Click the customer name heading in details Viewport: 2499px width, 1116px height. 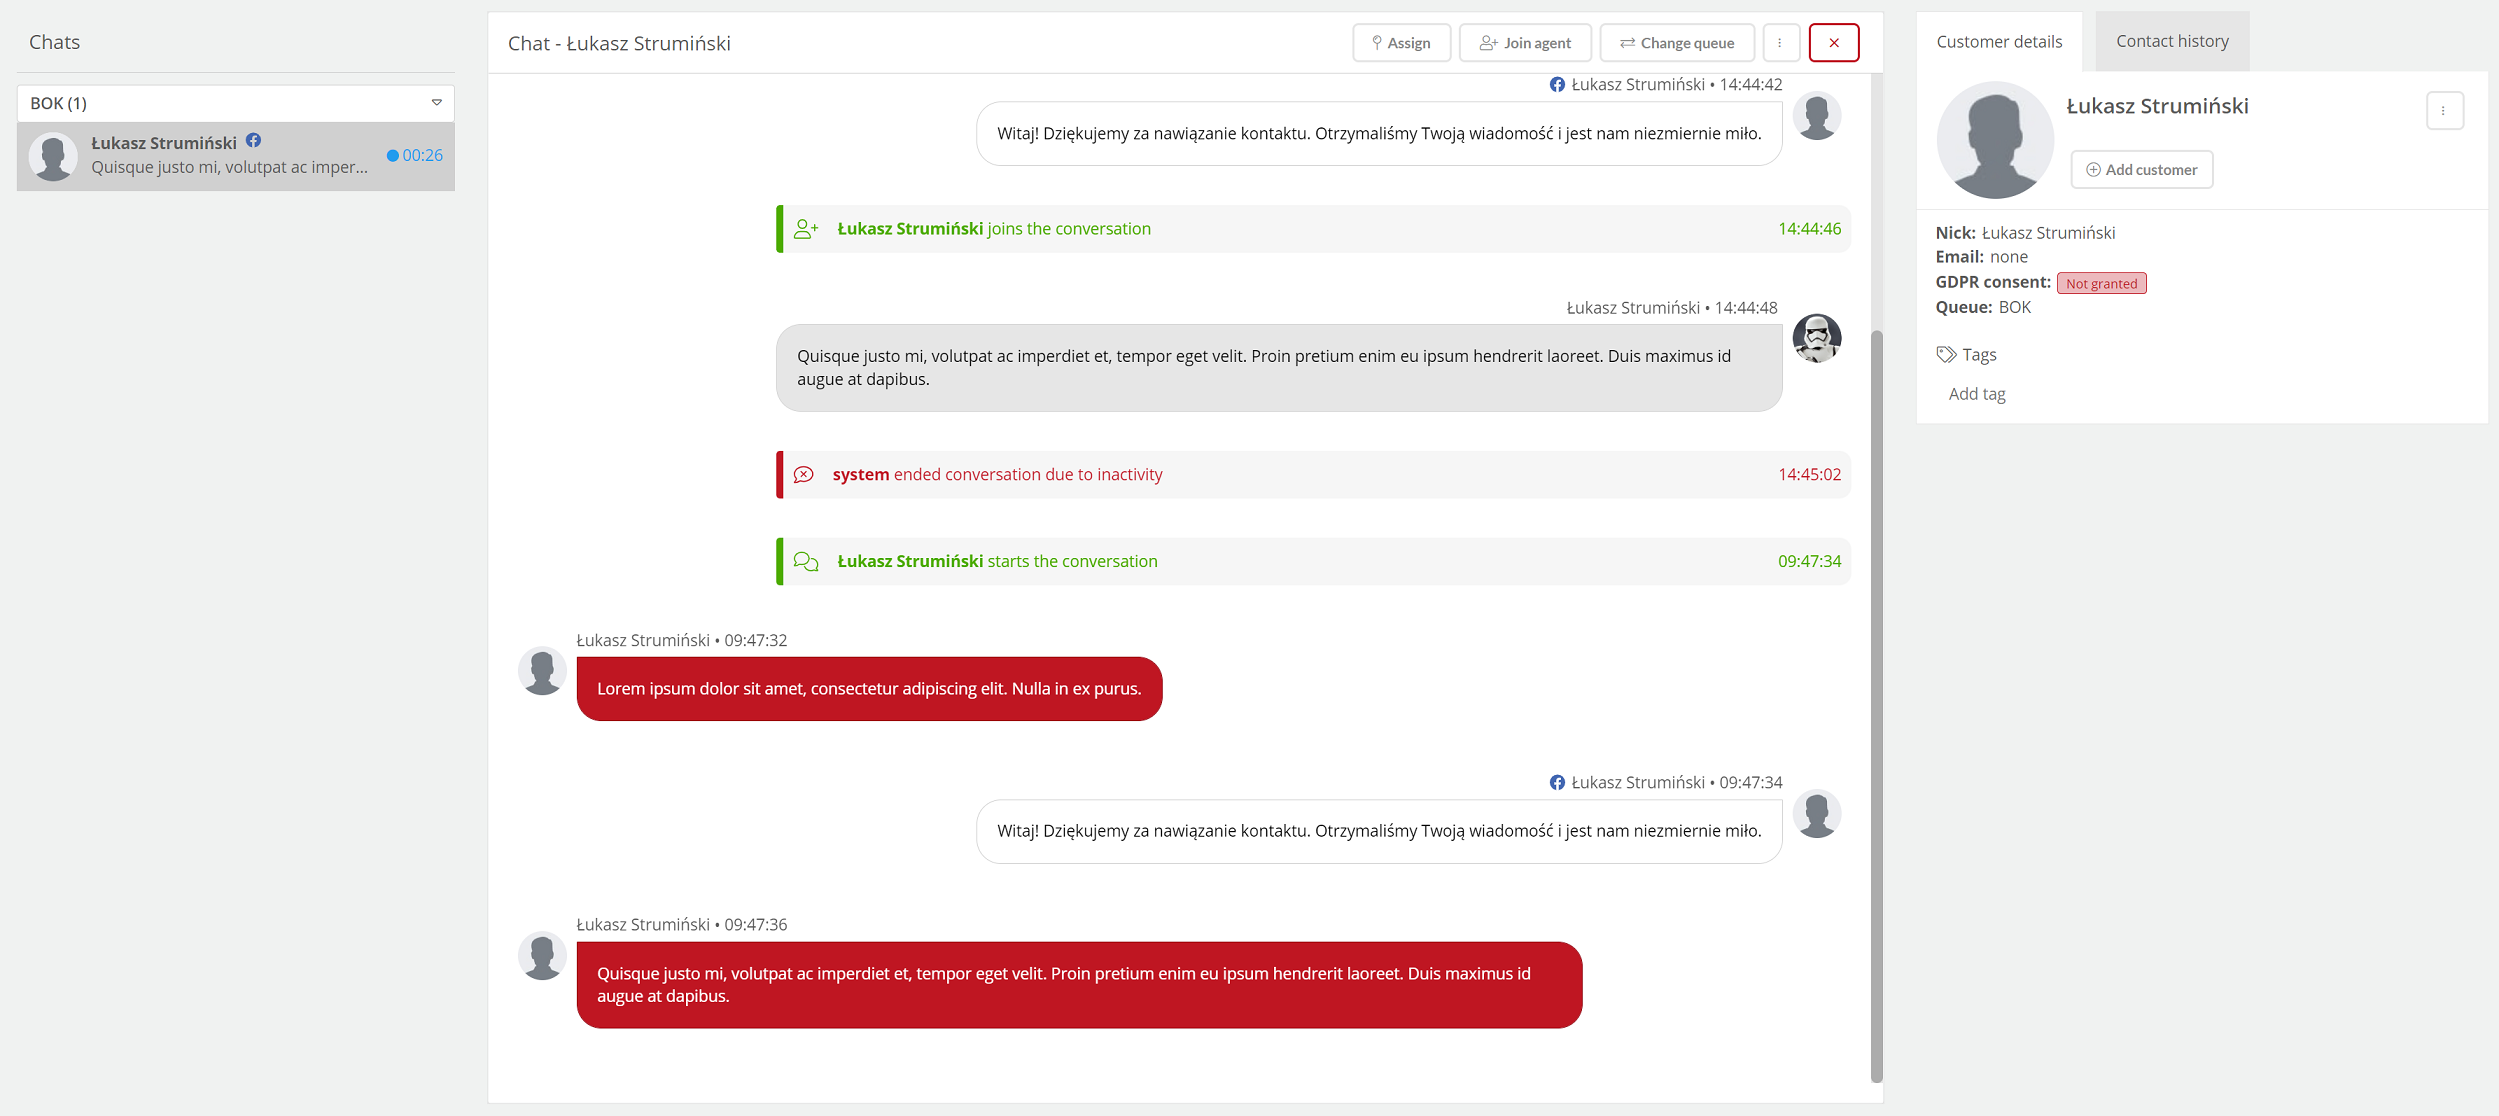(2157, 106)
